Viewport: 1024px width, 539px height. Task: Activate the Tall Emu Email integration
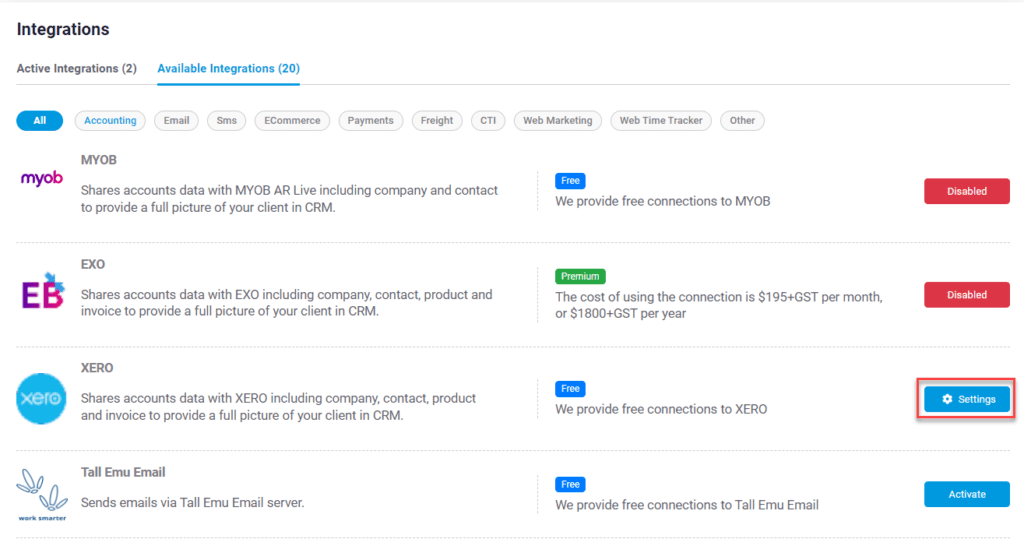(x=967, y=495)
